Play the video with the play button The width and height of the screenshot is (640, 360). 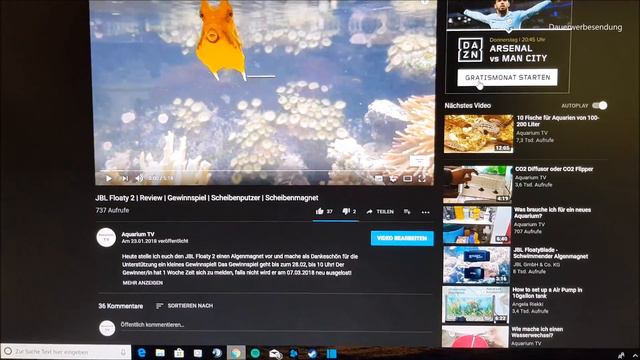click(x=109, y=178)
